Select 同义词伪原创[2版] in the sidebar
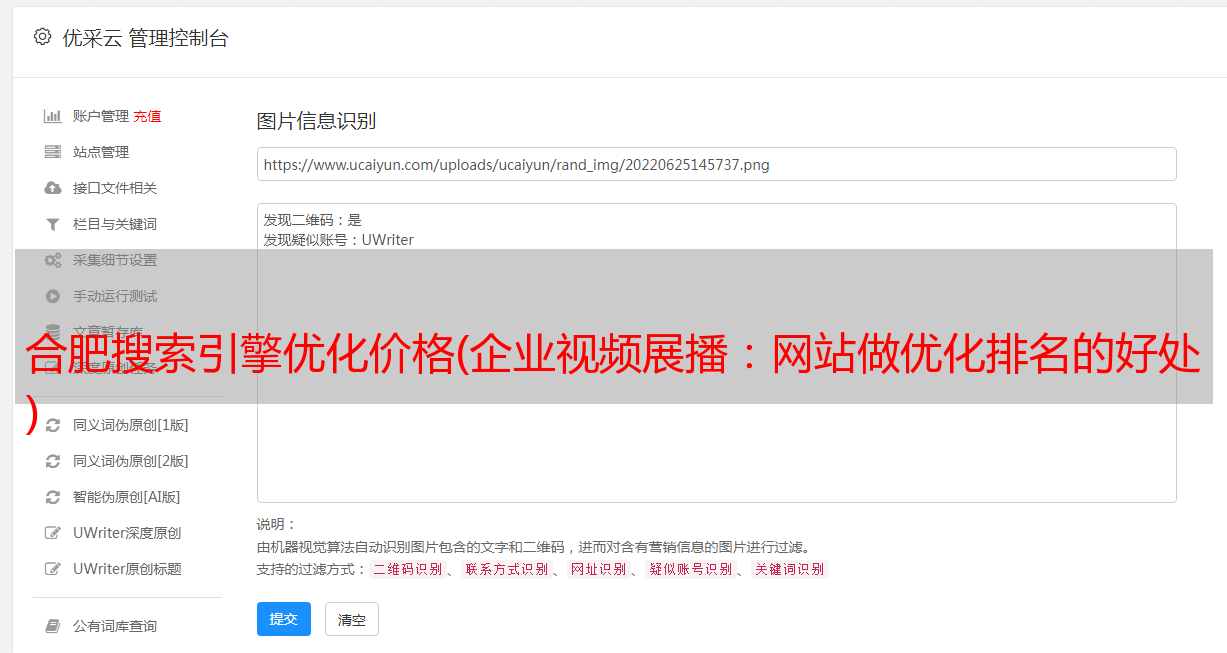The width and height of the screenshot is (1227, 653). (130, 461)
